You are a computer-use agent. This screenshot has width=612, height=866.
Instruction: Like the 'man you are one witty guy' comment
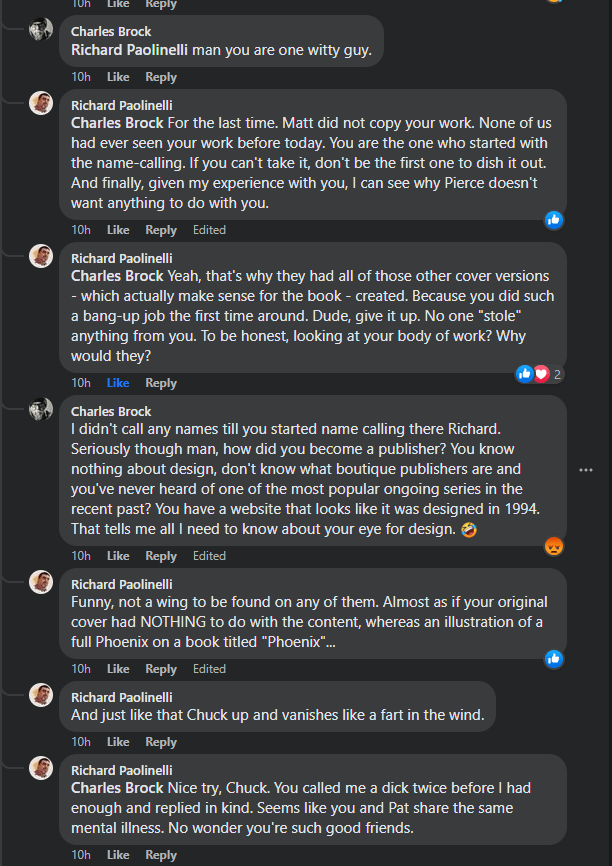[x=118, y=77]
